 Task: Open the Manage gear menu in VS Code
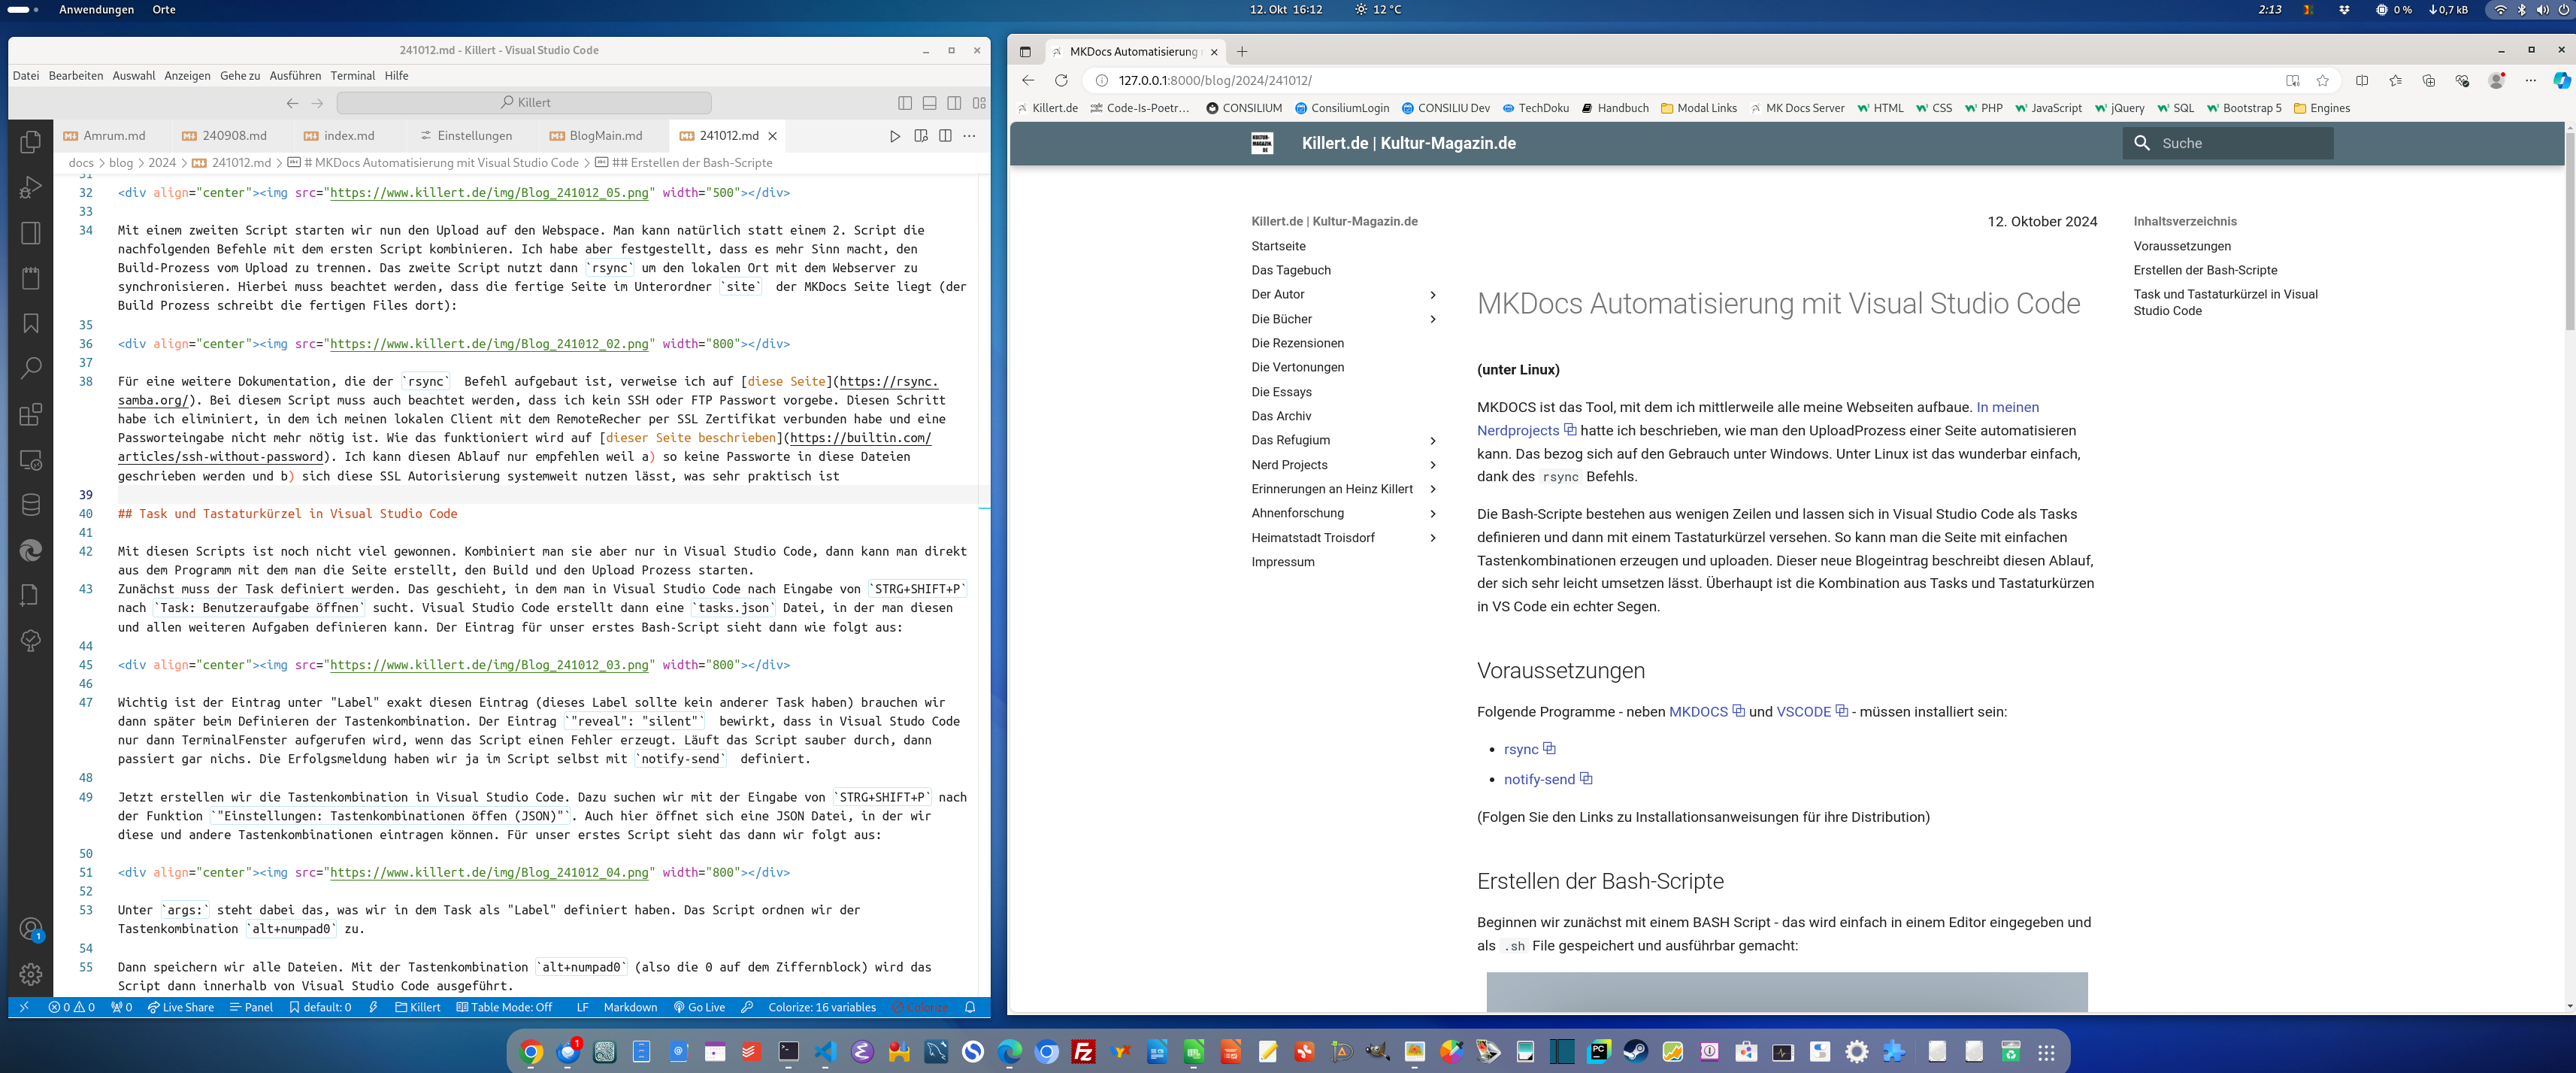(31, 974)
